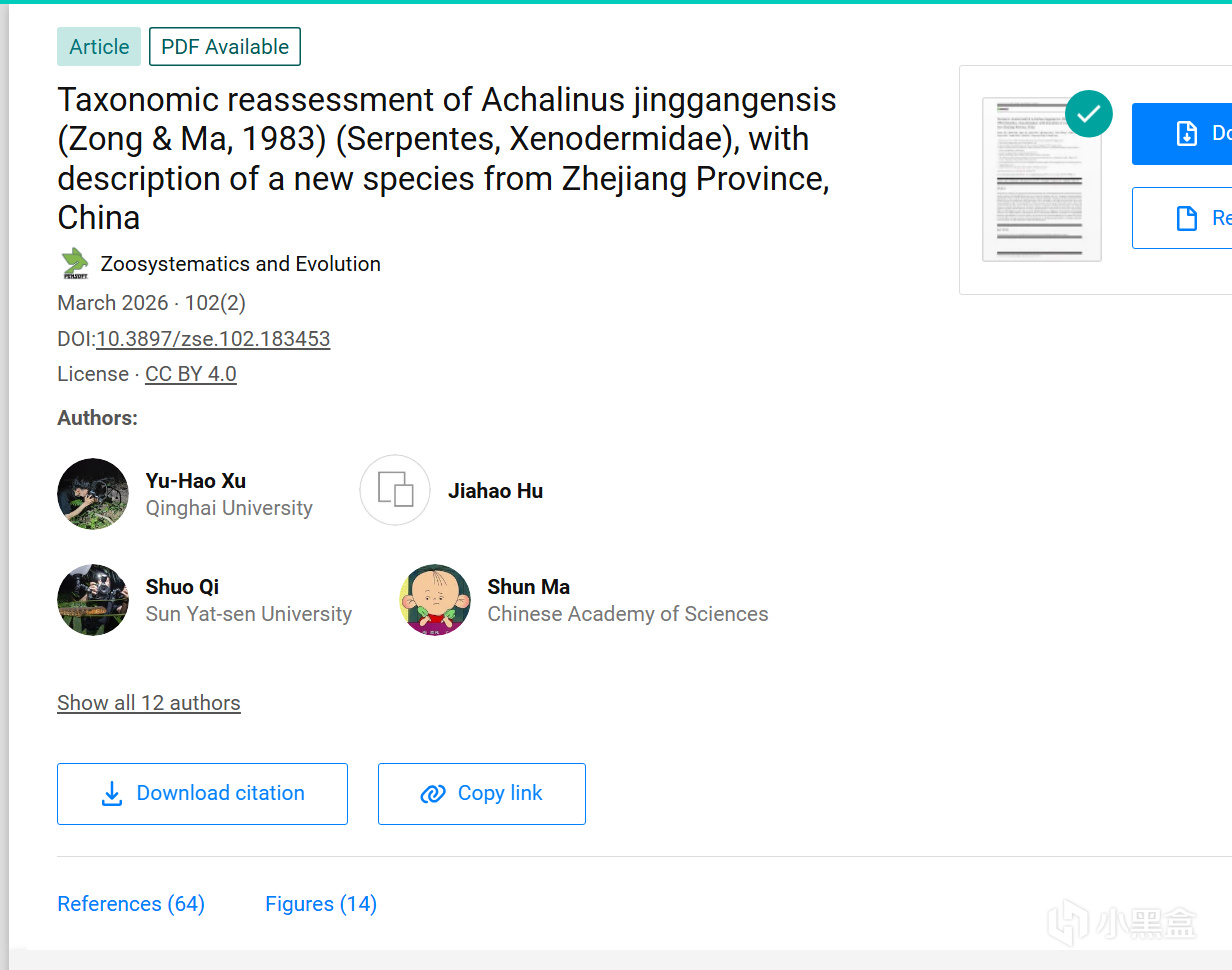
Task: Open Yu-Hao Xu's author name link
Action: tap(196, 481)
